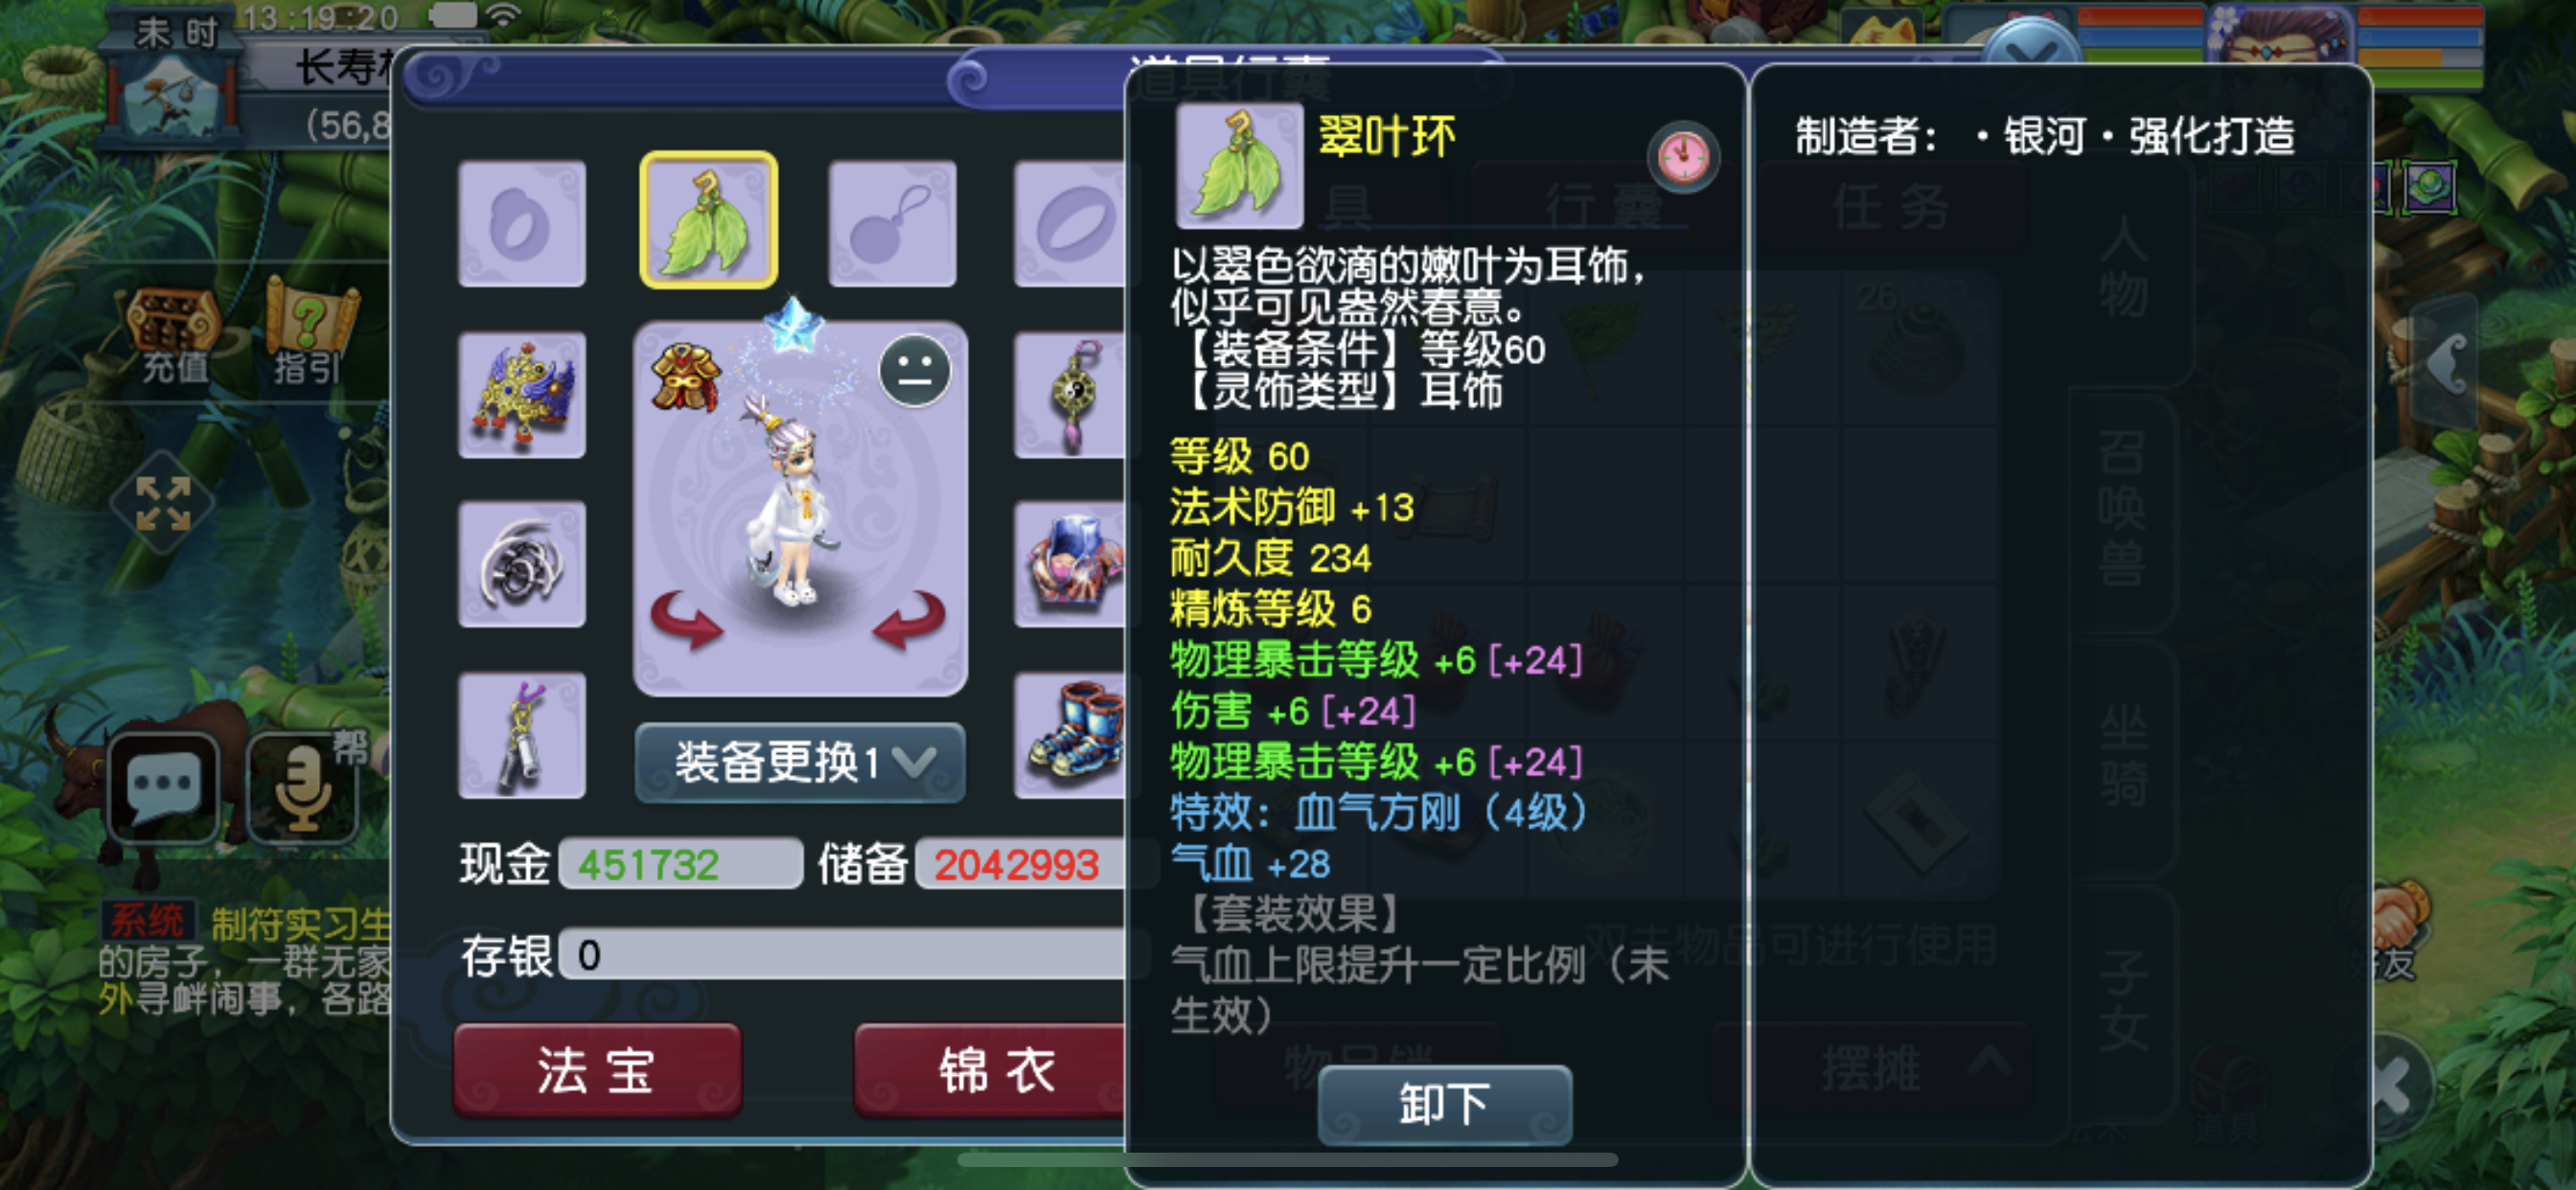Tap the pink clock timer icon

pyautogui.click(x=1683, y=157)
